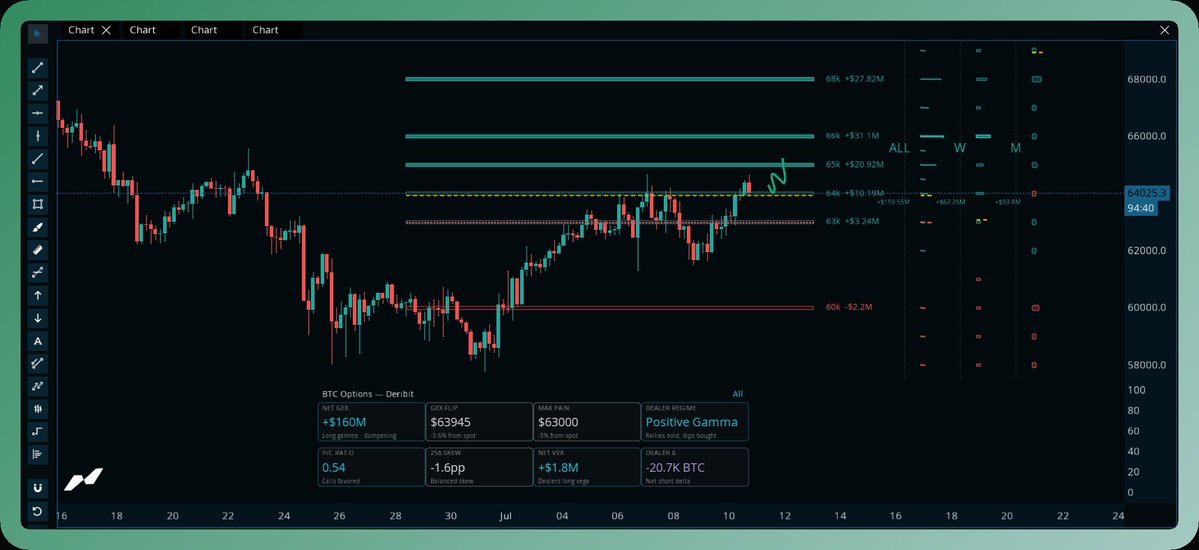The height and width of the screenshot is (550, 1199).
Task: Click the 62000.0 price axis label
Action: click(x=1146, y=251)
